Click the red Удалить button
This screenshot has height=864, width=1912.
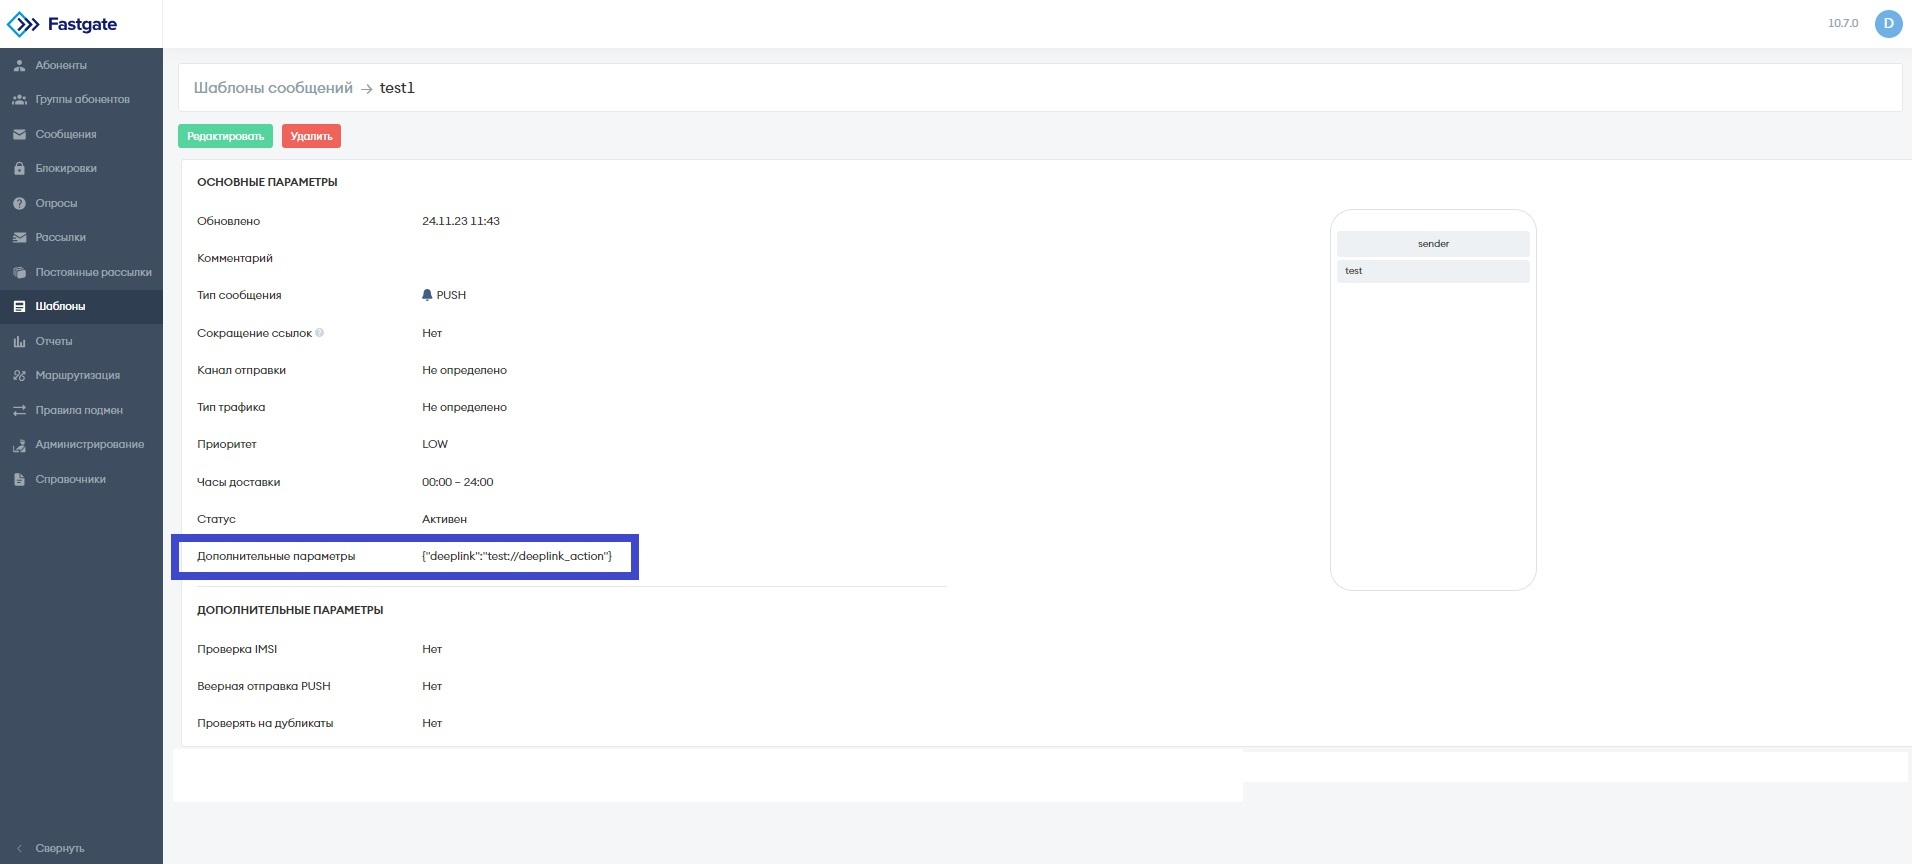pyautogui.click(x=311, y=136)
